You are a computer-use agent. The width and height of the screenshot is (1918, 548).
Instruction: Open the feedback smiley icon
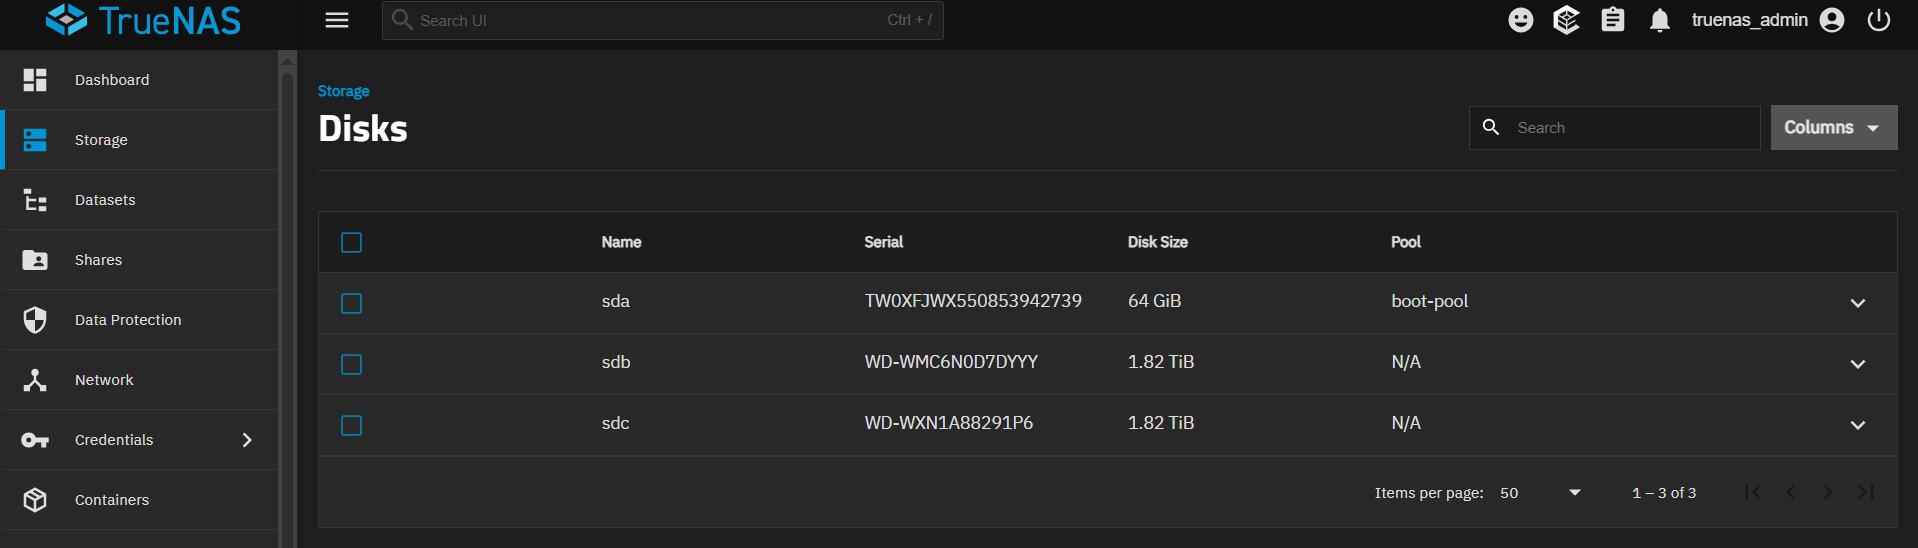1520,20
